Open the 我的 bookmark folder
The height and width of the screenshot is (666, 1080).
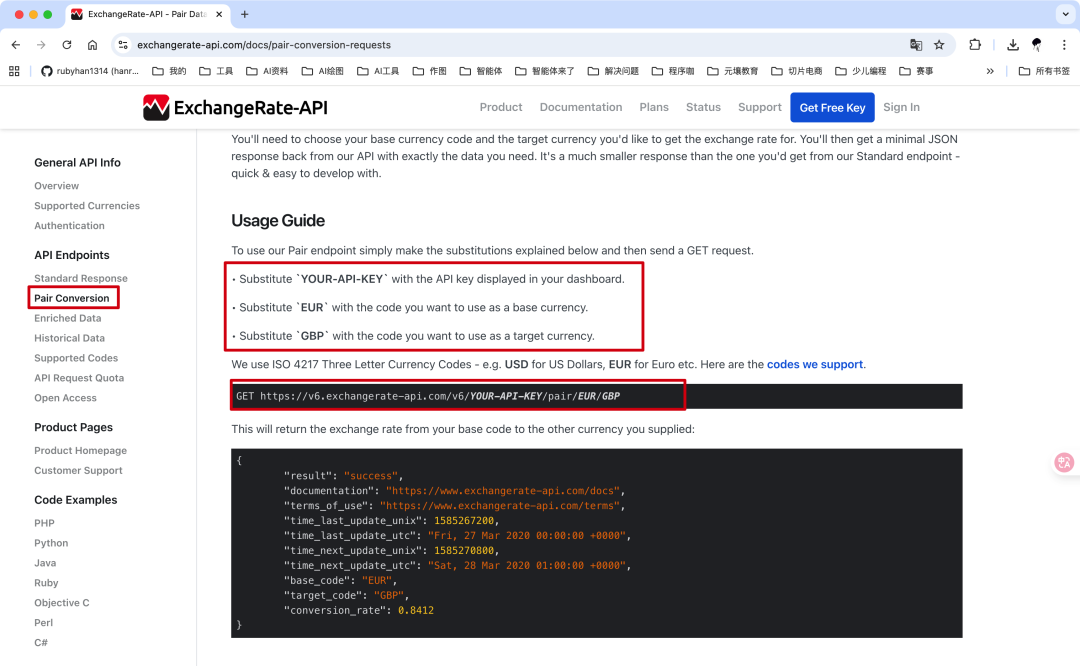(x=169, y=71)
